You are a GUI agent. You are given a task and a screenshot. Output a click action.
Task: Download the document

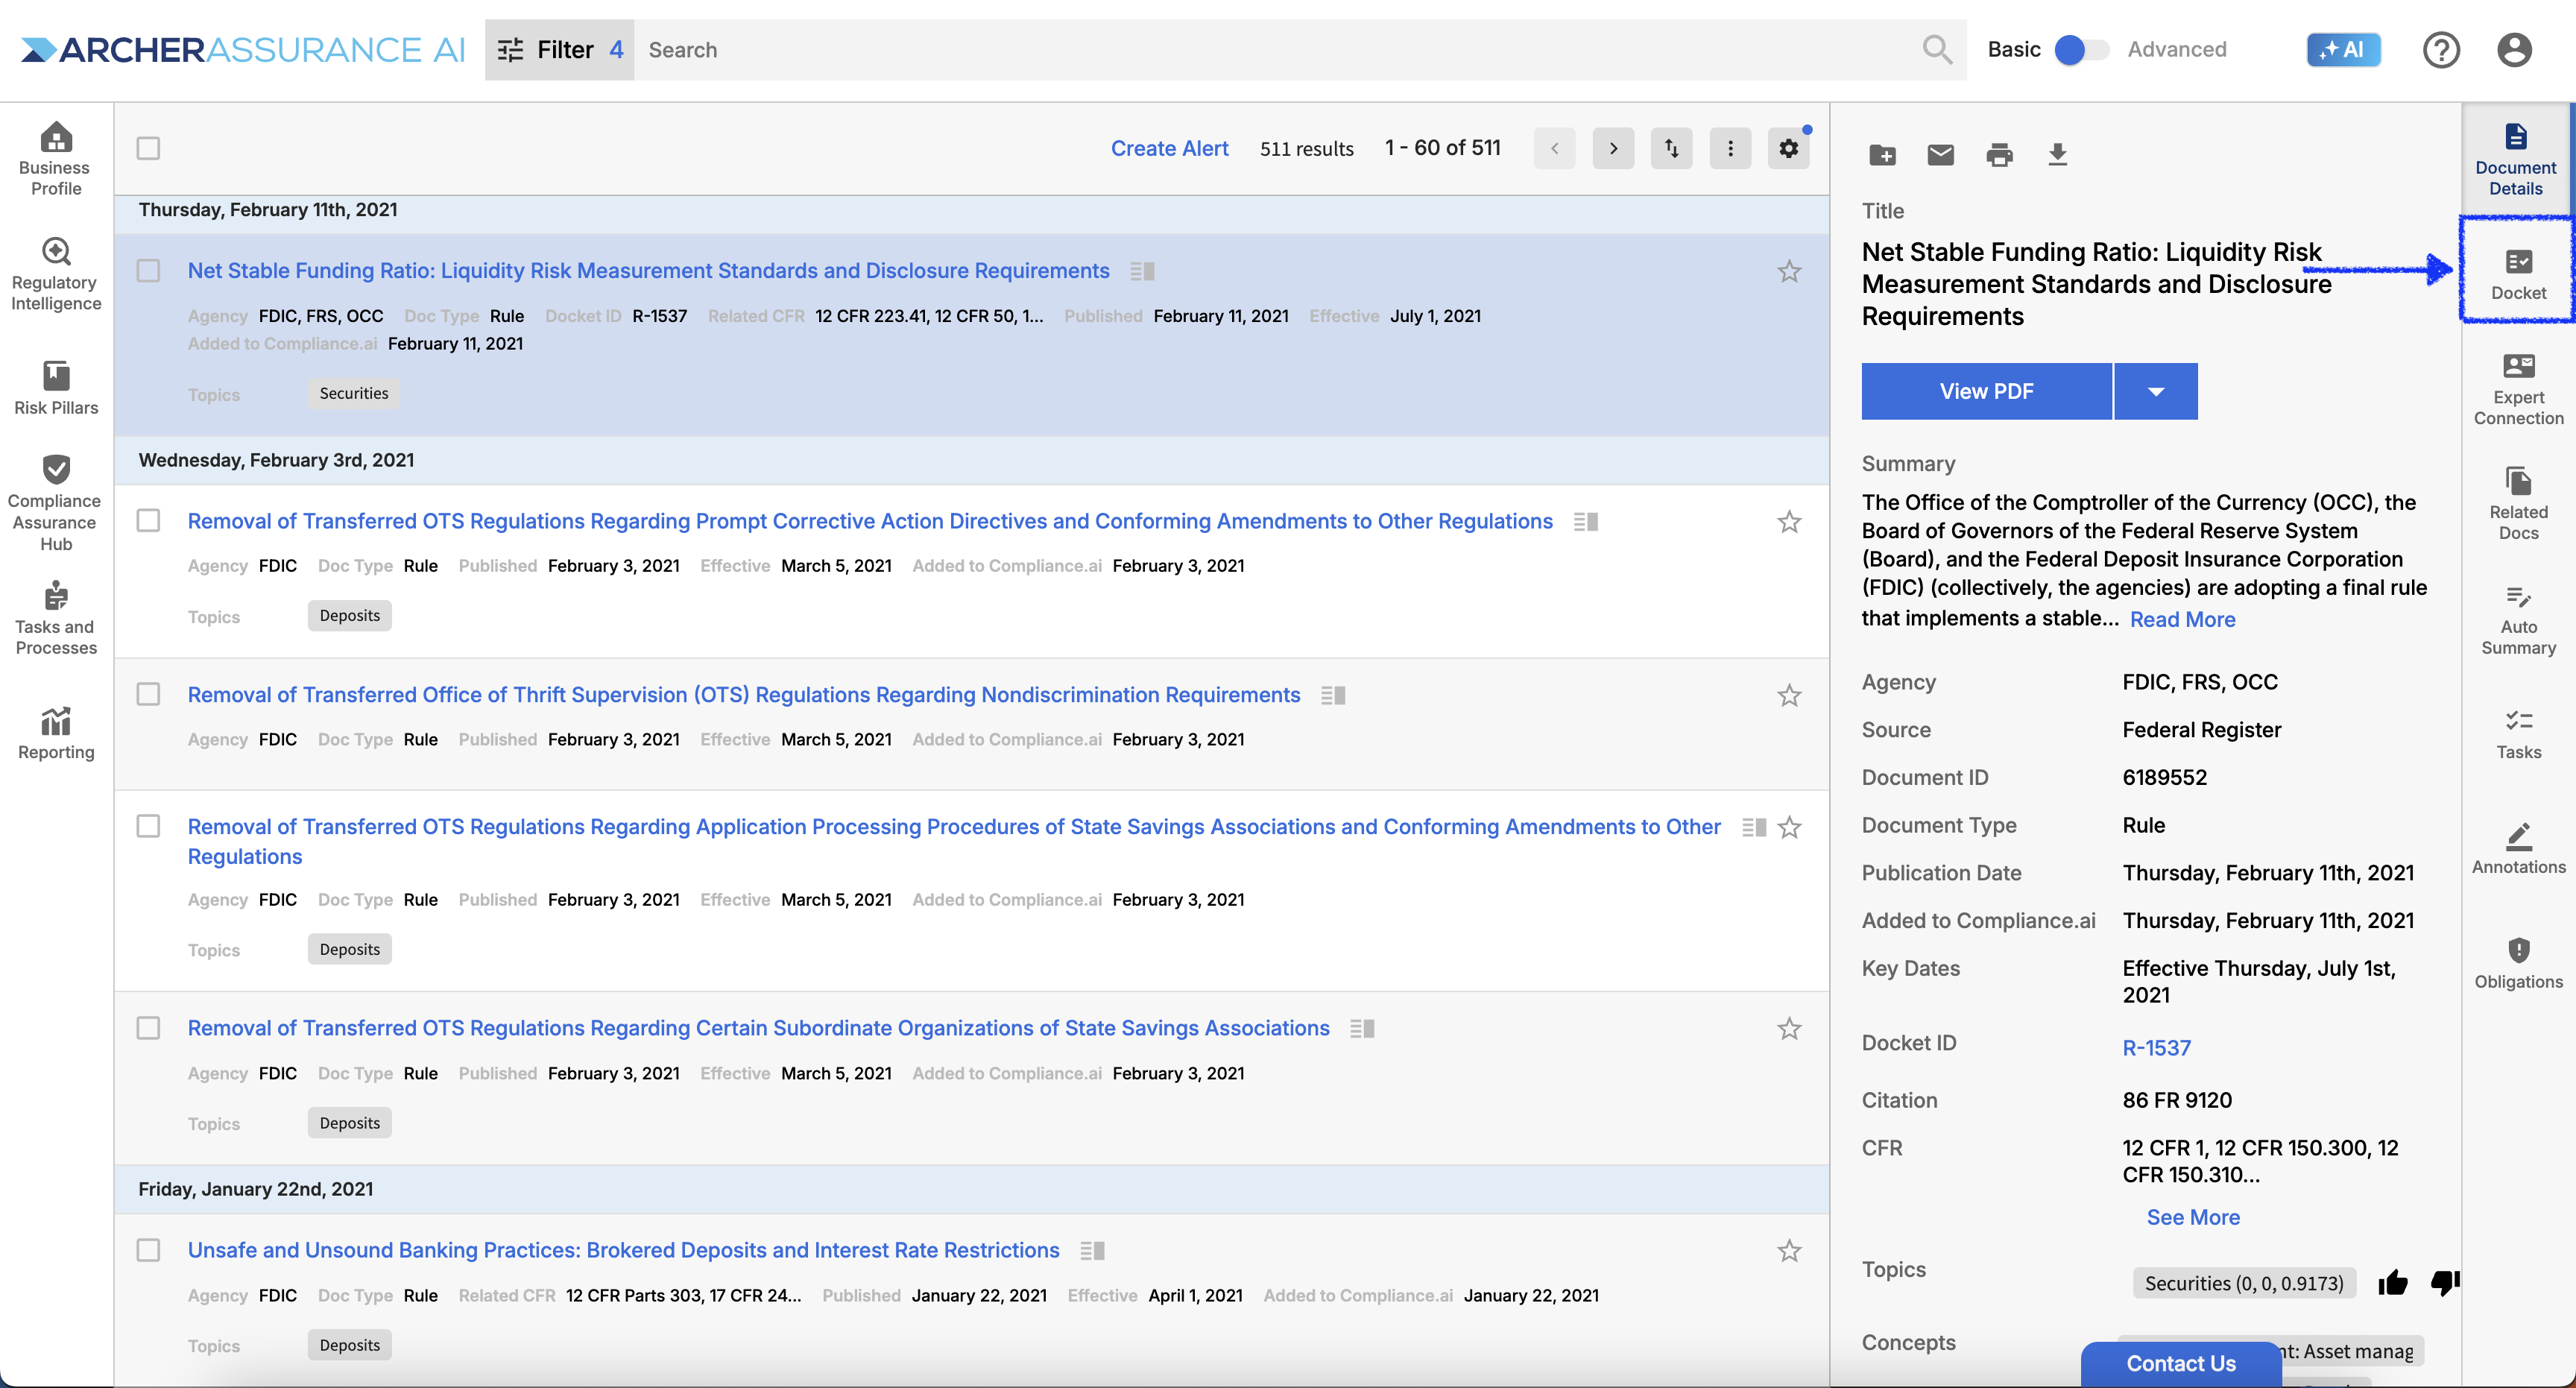[x=2057, y=155]
